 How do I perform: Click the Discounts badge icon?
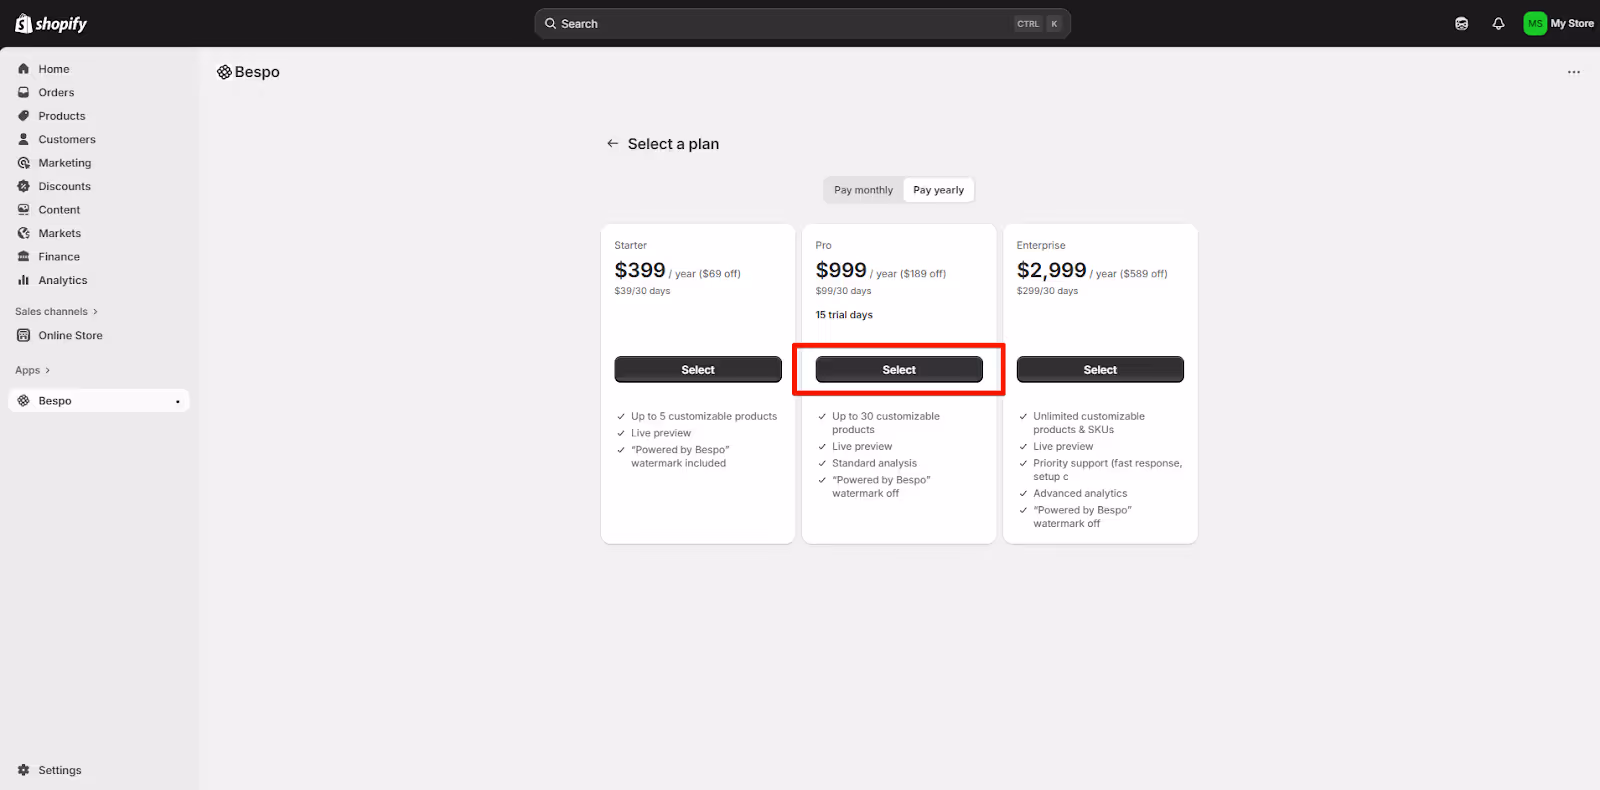(x=24, y=186)
